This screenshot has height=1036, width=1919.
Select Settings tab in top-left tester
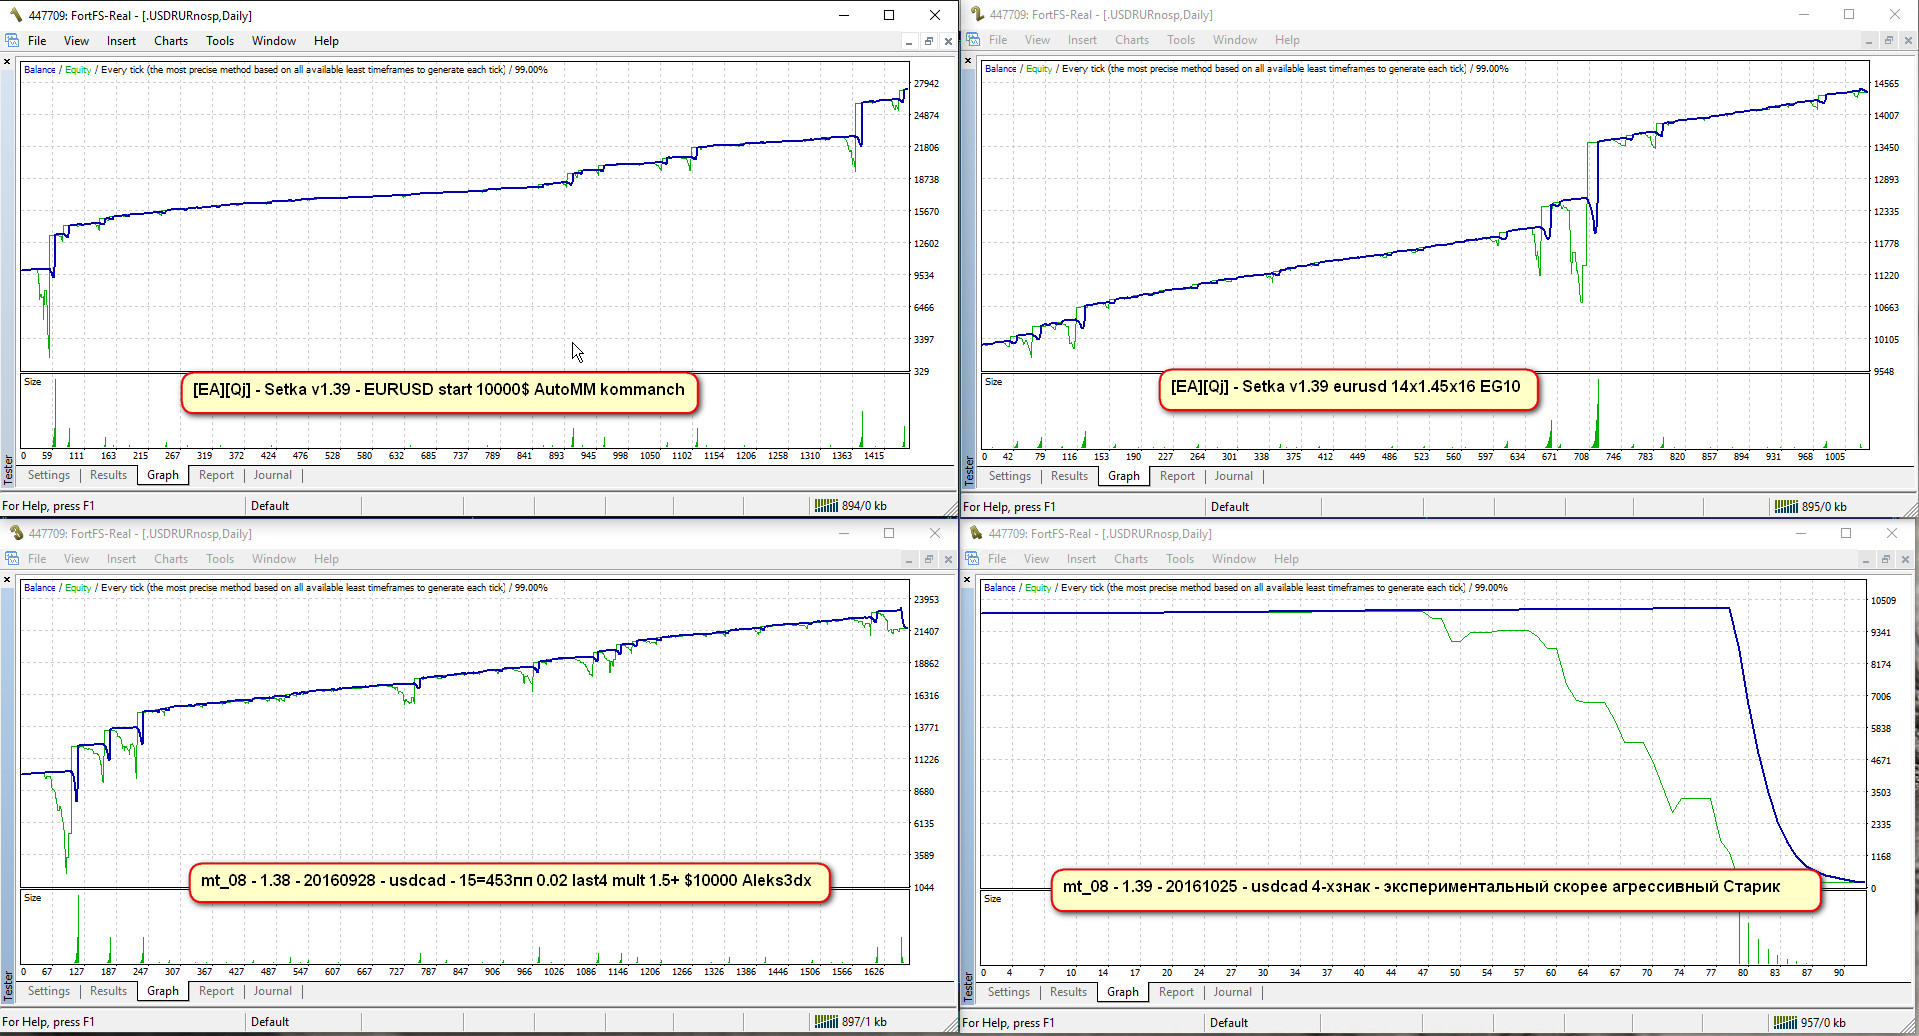tap(49, 475)
